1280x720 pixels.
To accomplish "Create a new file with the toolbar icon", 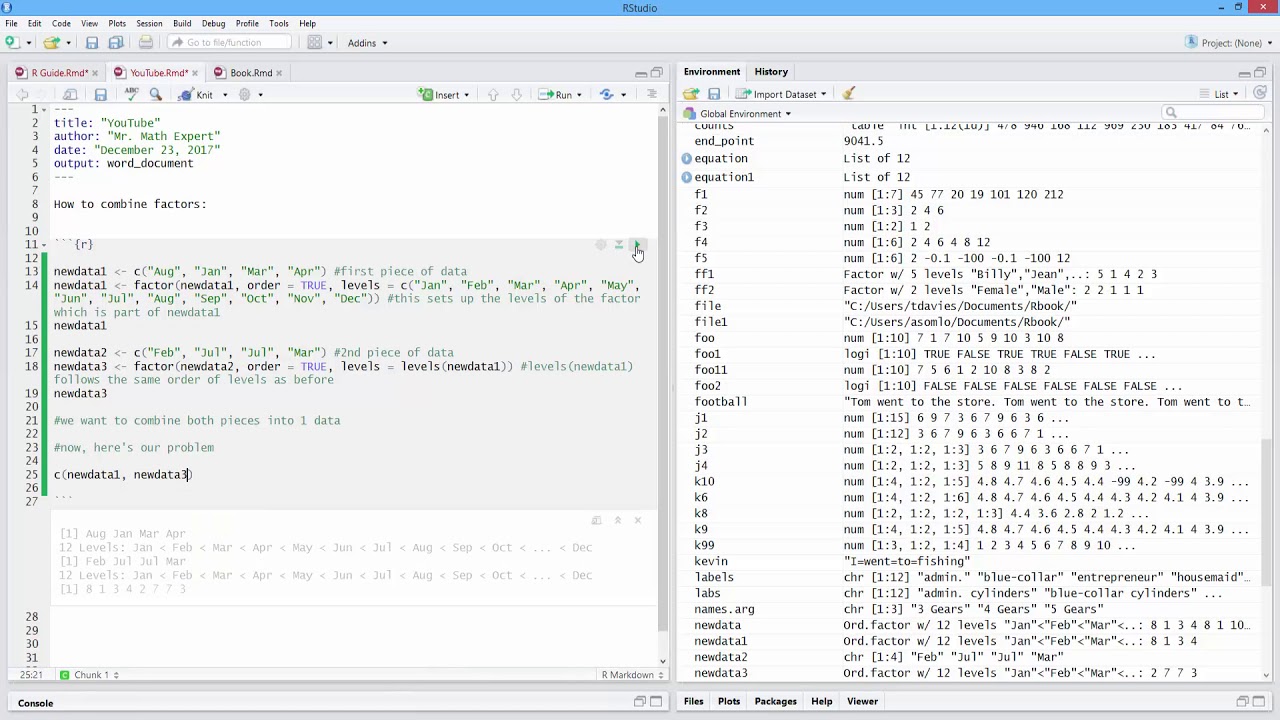I will tap(12, 43).
